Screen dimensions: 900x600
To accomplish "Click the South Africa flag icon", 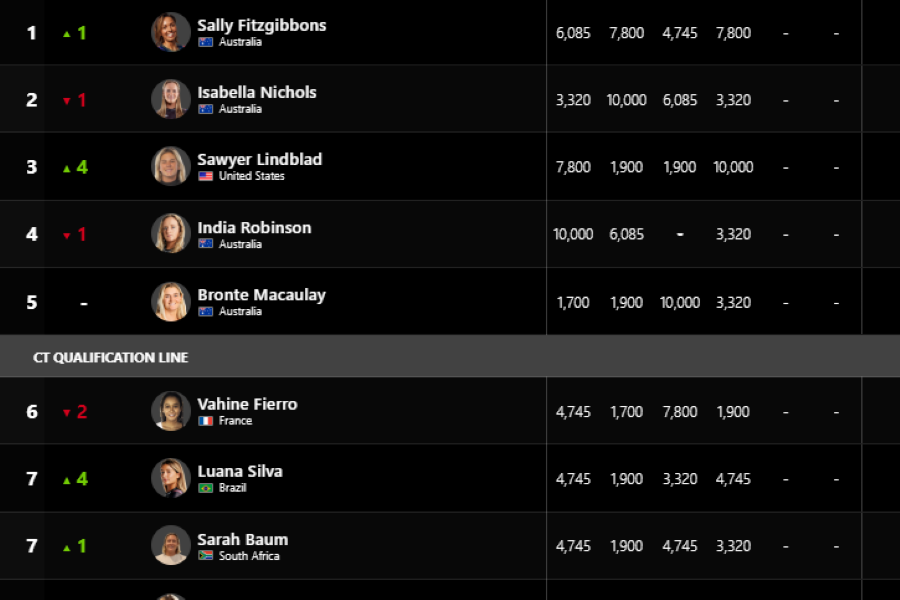I will [205, 556].
